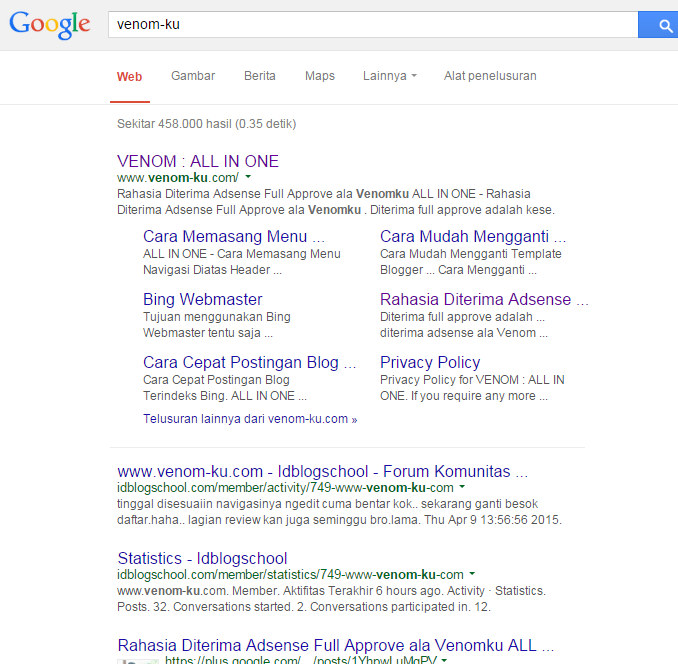Click snippet 'Cara Mudah Mengganti Template'

(470, 254)
